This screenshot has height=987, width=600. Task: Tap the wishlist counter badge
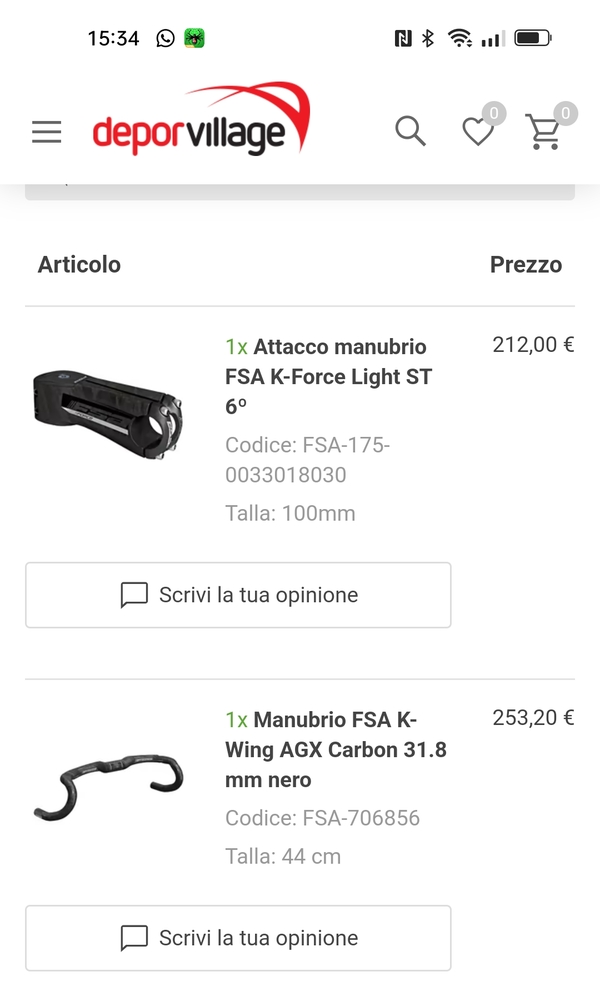pyautogui.click(x=494, y=113)
